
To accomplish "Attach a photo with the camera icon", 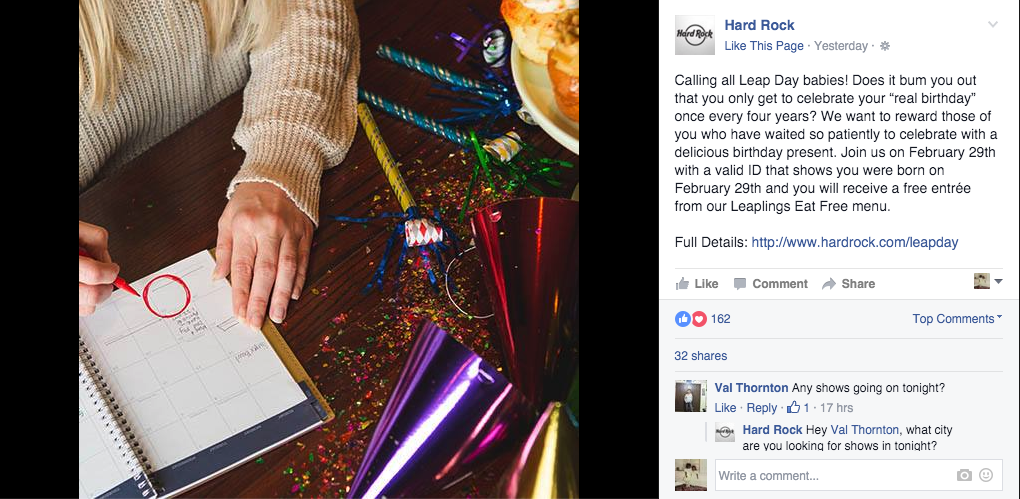I will 964,476.
